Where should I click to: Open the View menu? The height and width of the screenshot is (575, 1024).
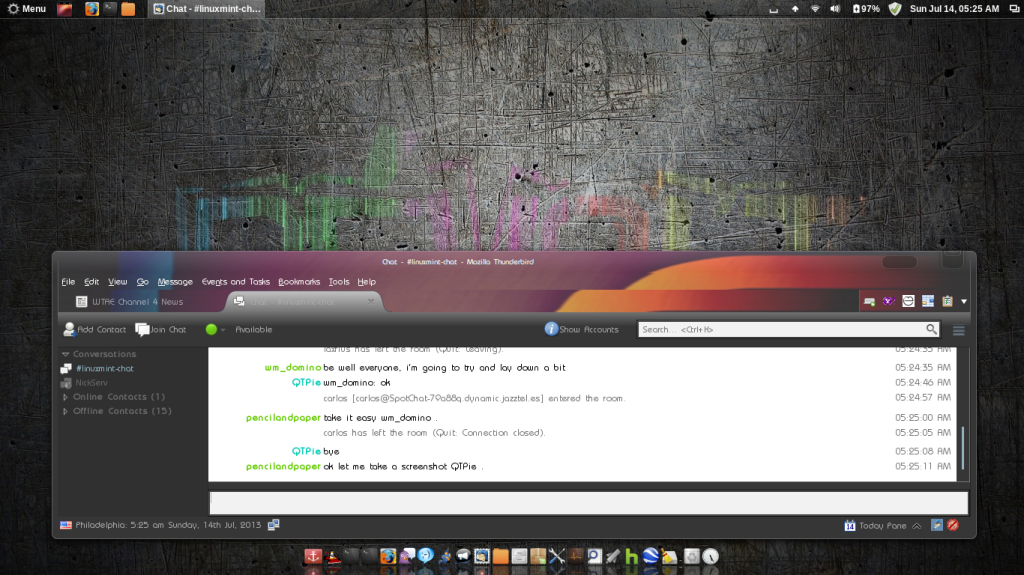coord(118,282)
